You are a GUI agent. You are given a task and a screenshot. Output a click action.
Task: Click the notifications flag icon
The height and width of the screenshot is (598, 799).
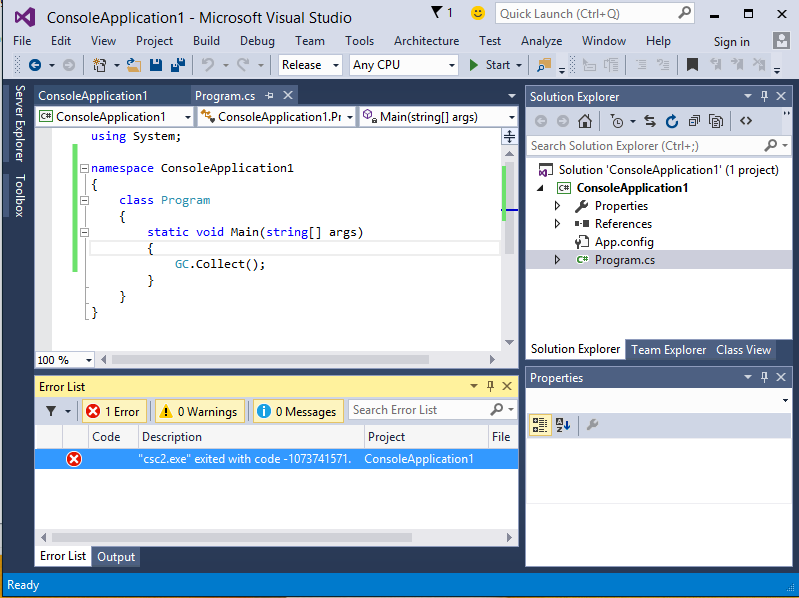pyautogui.click(x=437, y=12)
